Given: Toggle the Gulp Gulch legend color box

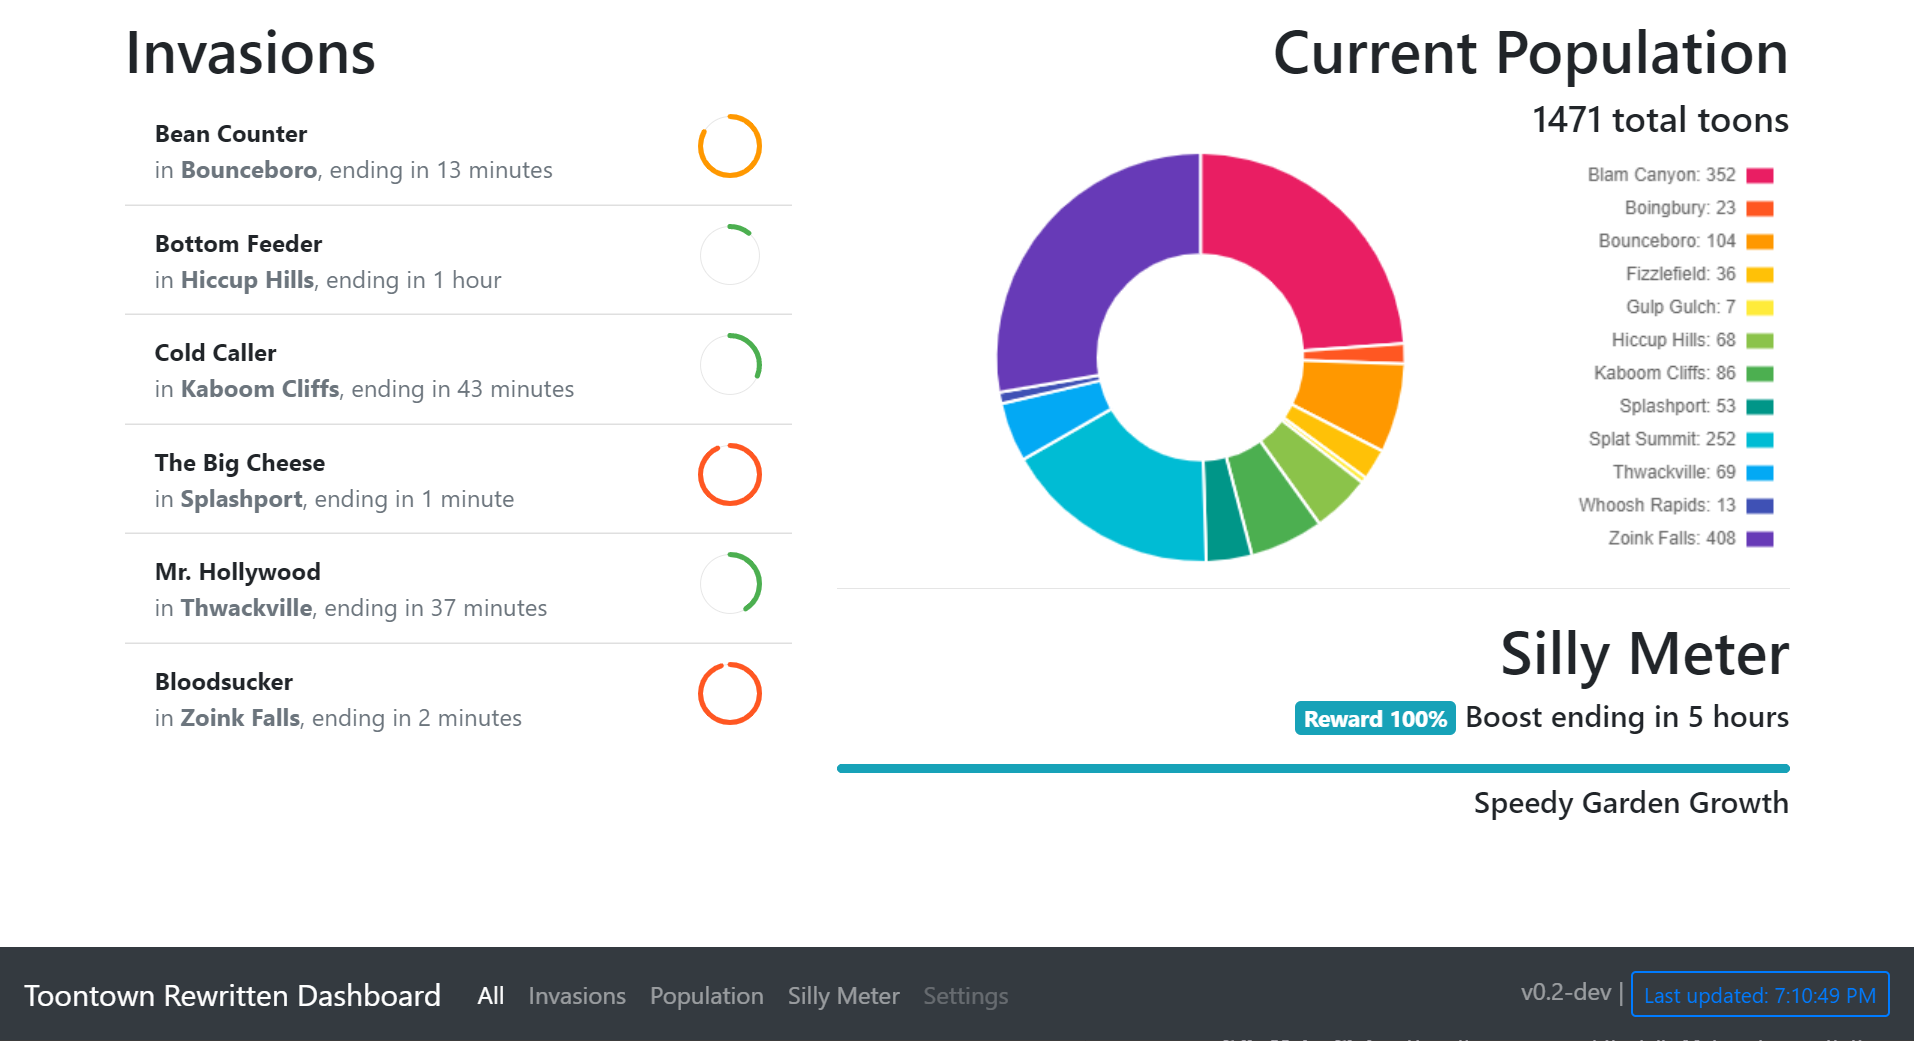Looking at the screenshot, I should coord(1760,307).
